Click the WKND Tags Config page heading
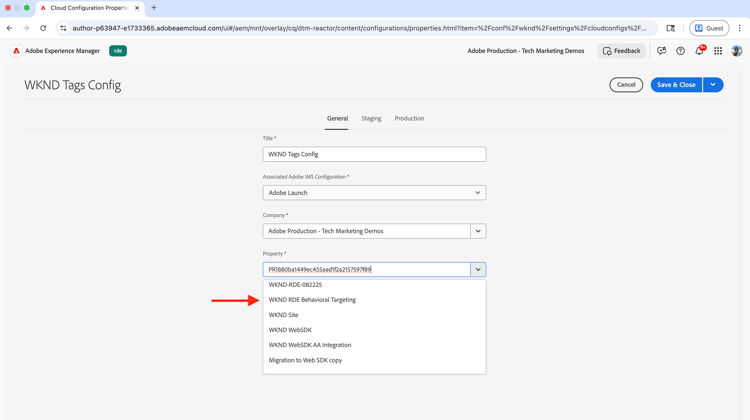This screenshot has width=750, height=420. [73, 85]
